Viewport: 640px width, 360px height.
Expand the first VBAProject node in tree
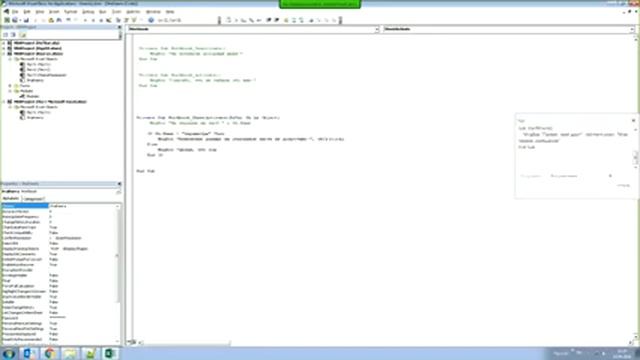[x=4, y=43]
